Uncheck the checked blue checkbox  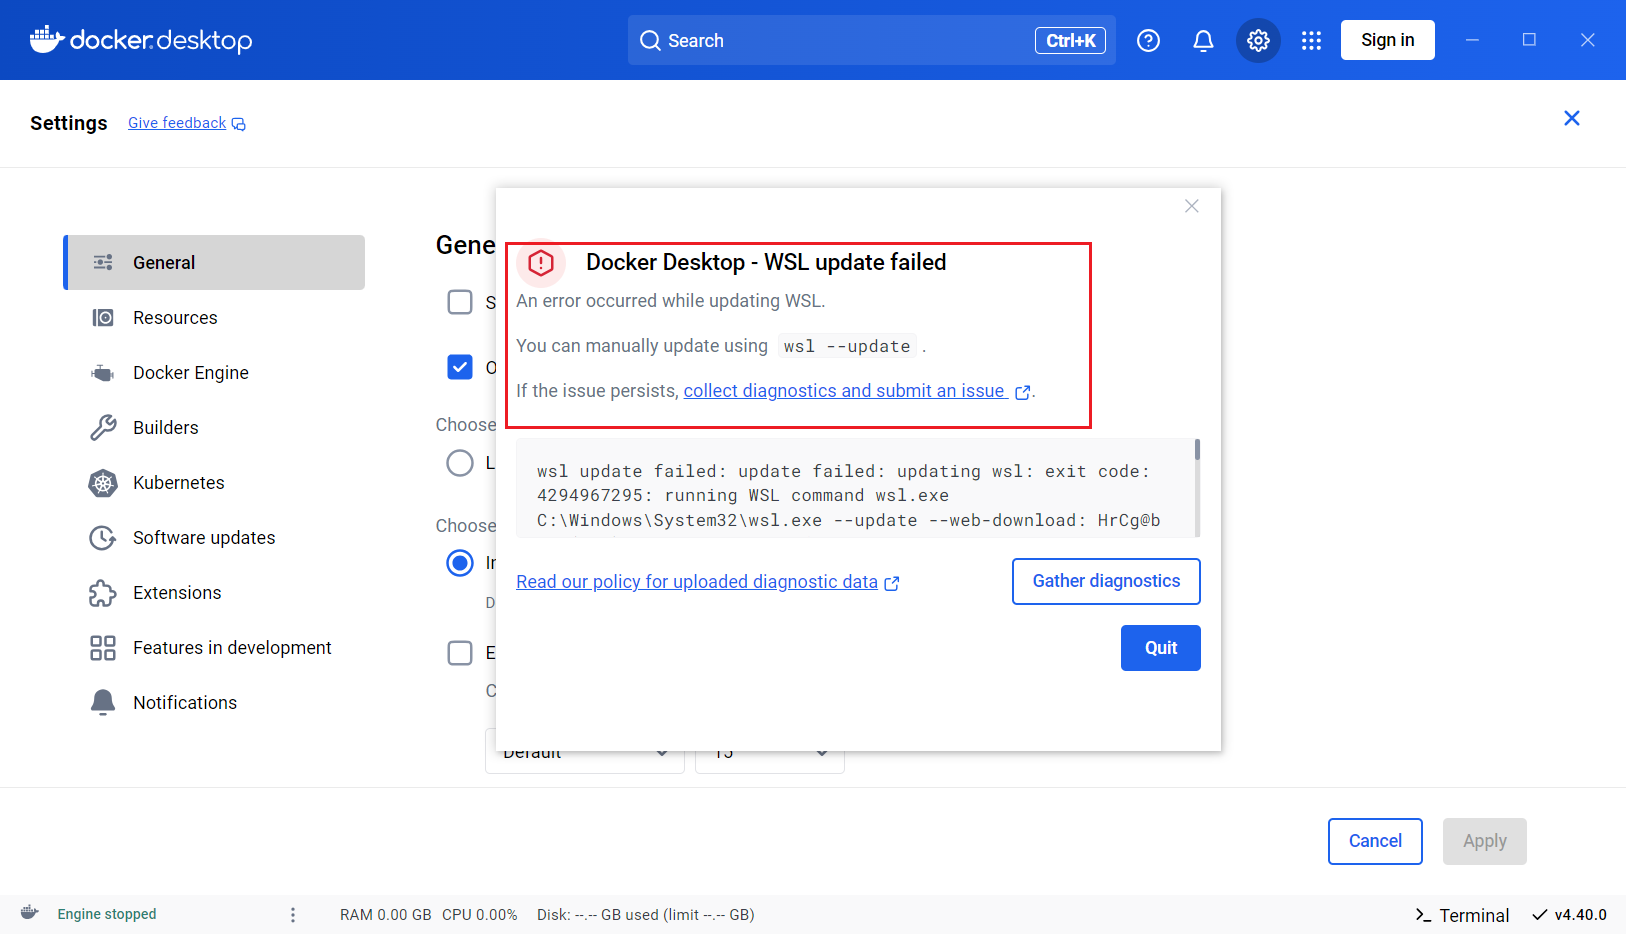460,367
